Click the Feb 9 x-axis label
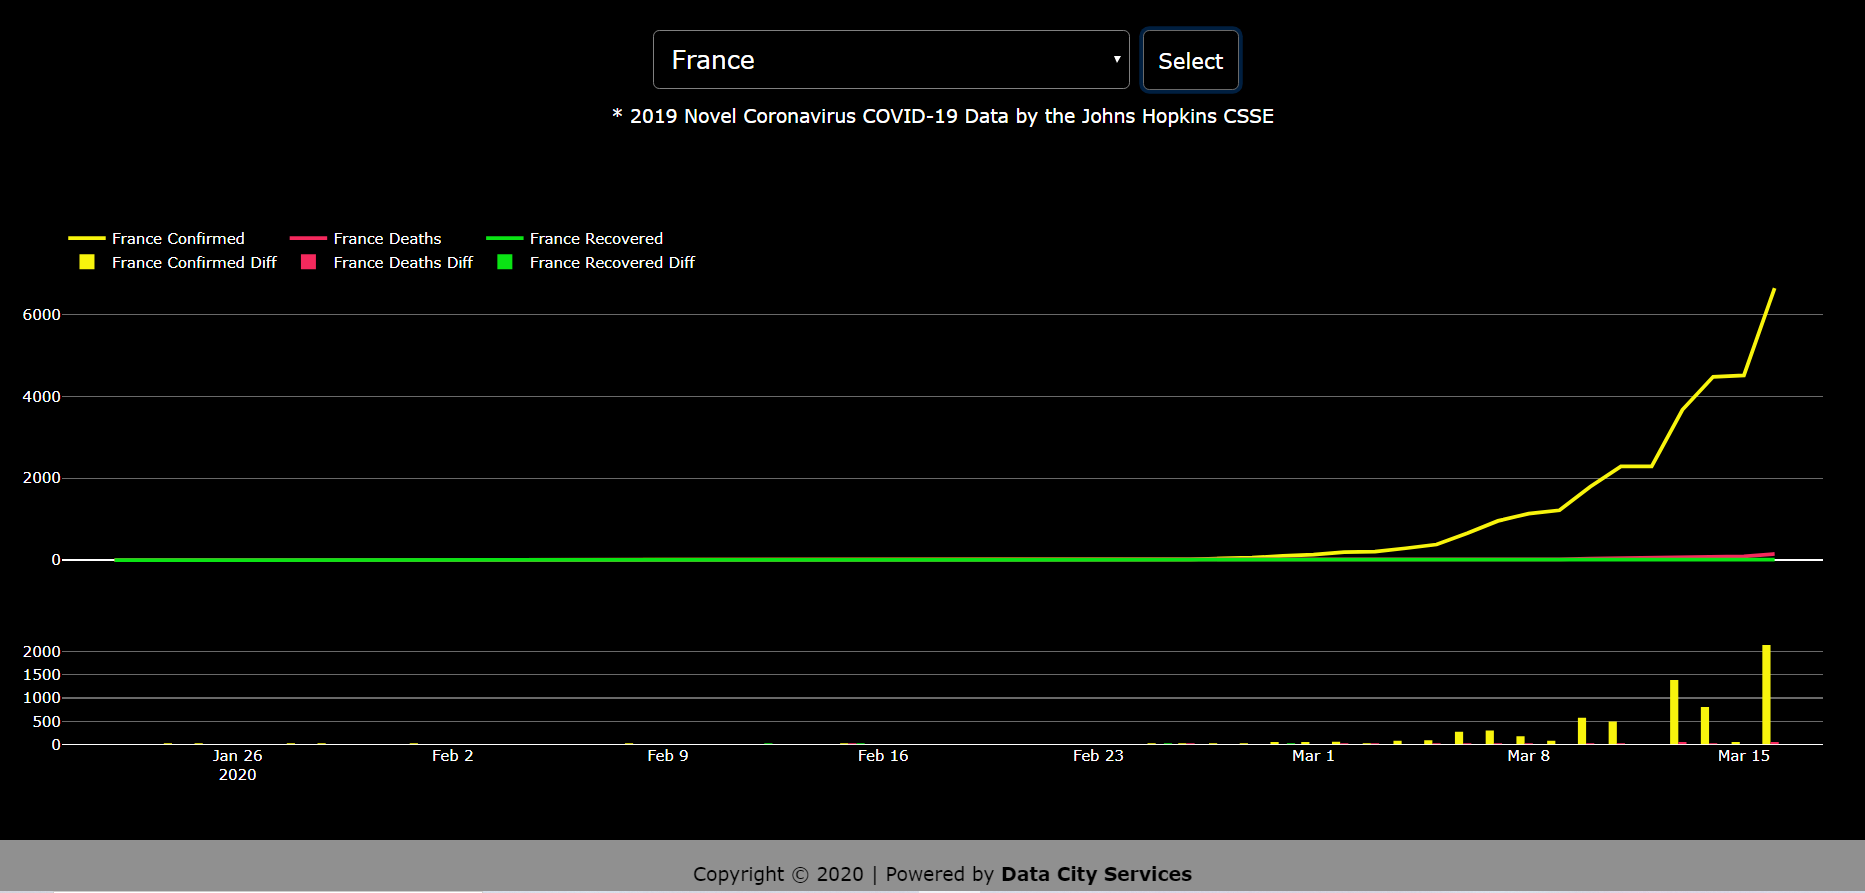 [x=667, y=756]
